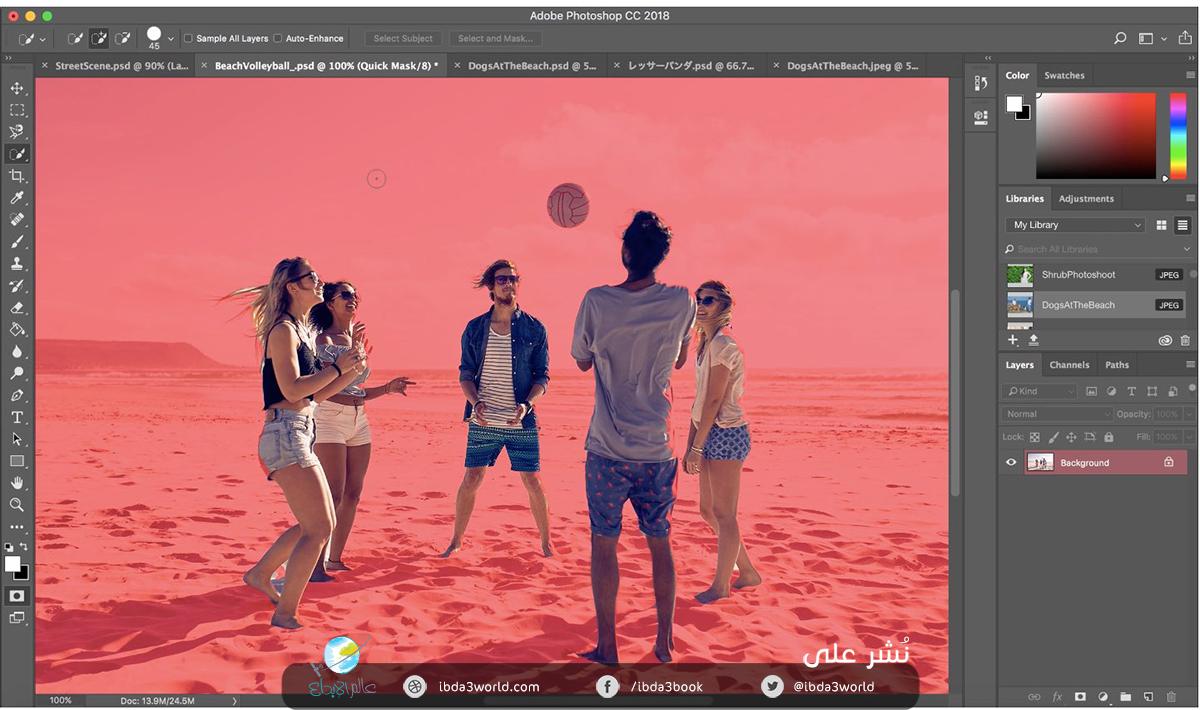Select the Eraser tool
Image resolution: width=1200 pixels, height=710 pixels.
point(17,308)
